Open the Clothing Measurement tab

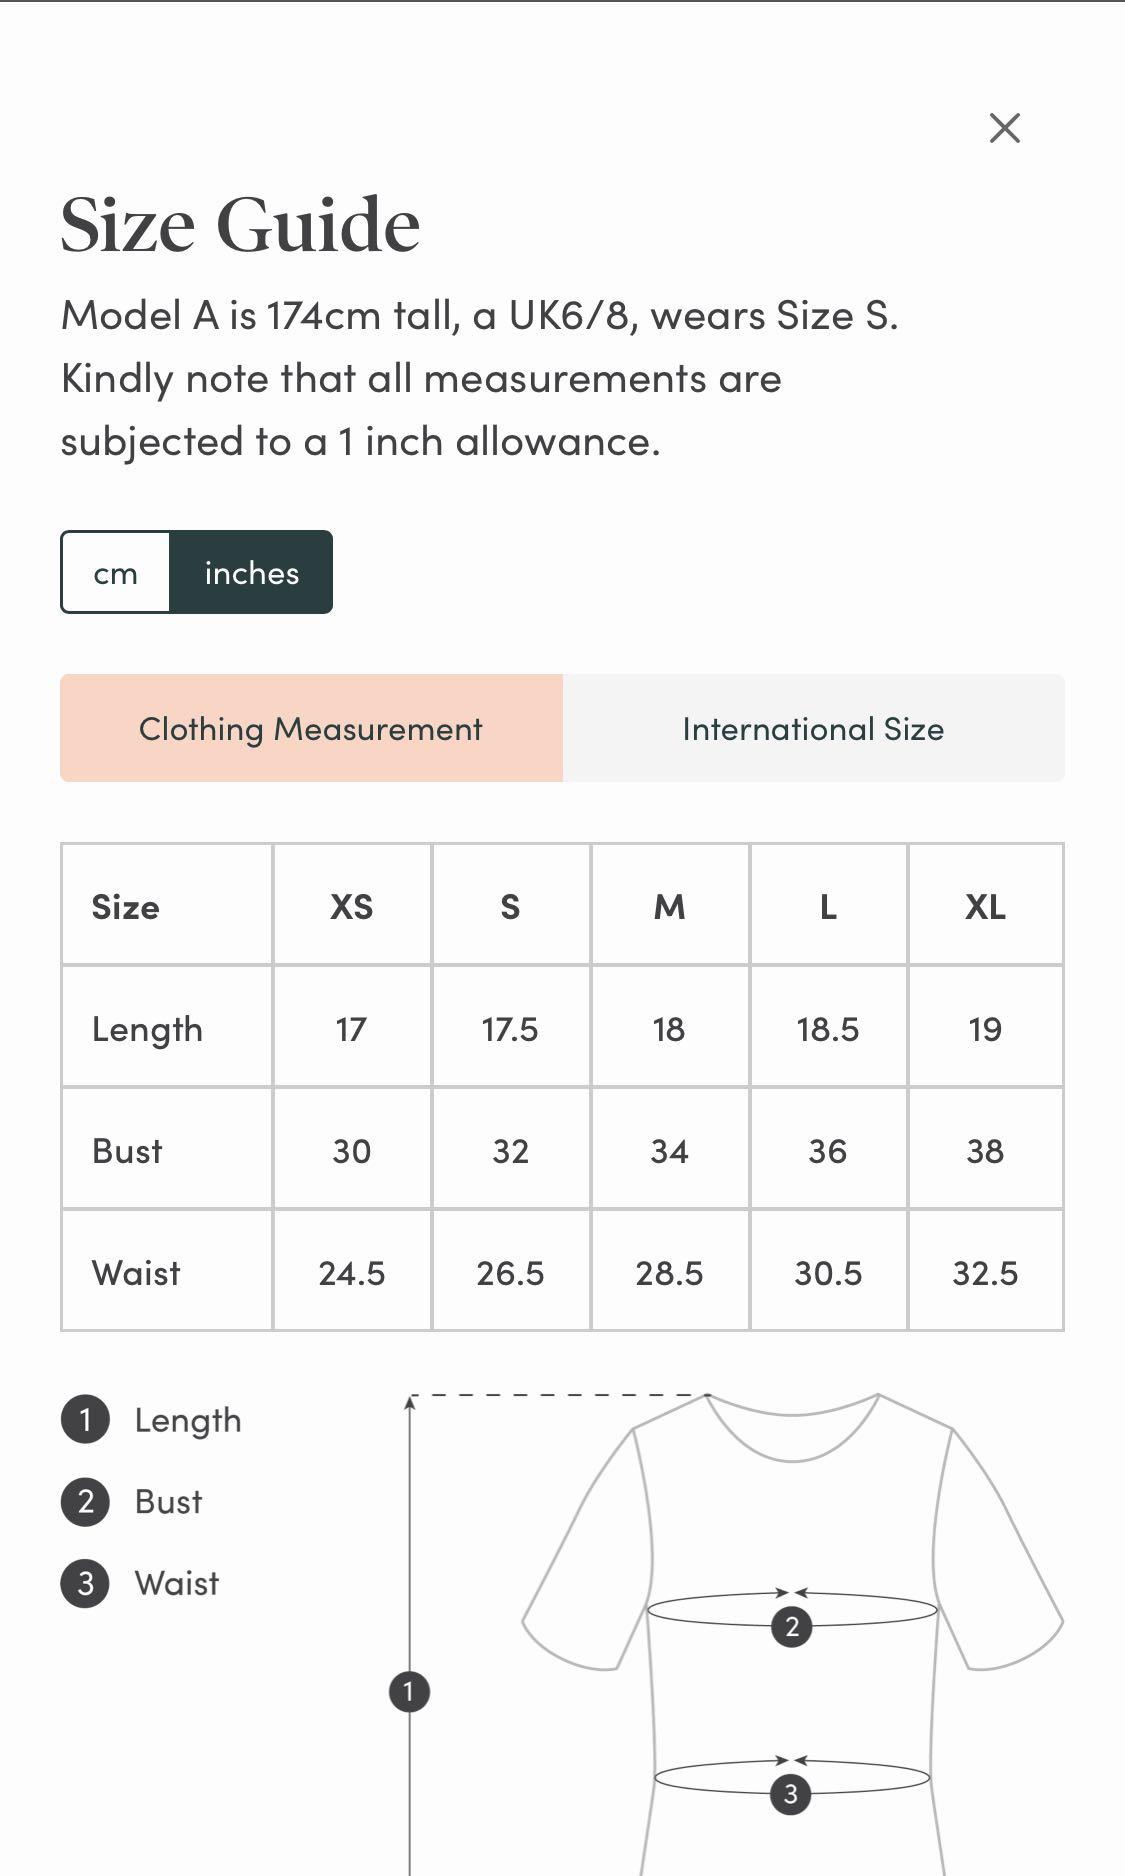pyautogui.click(x=311, y=728)
